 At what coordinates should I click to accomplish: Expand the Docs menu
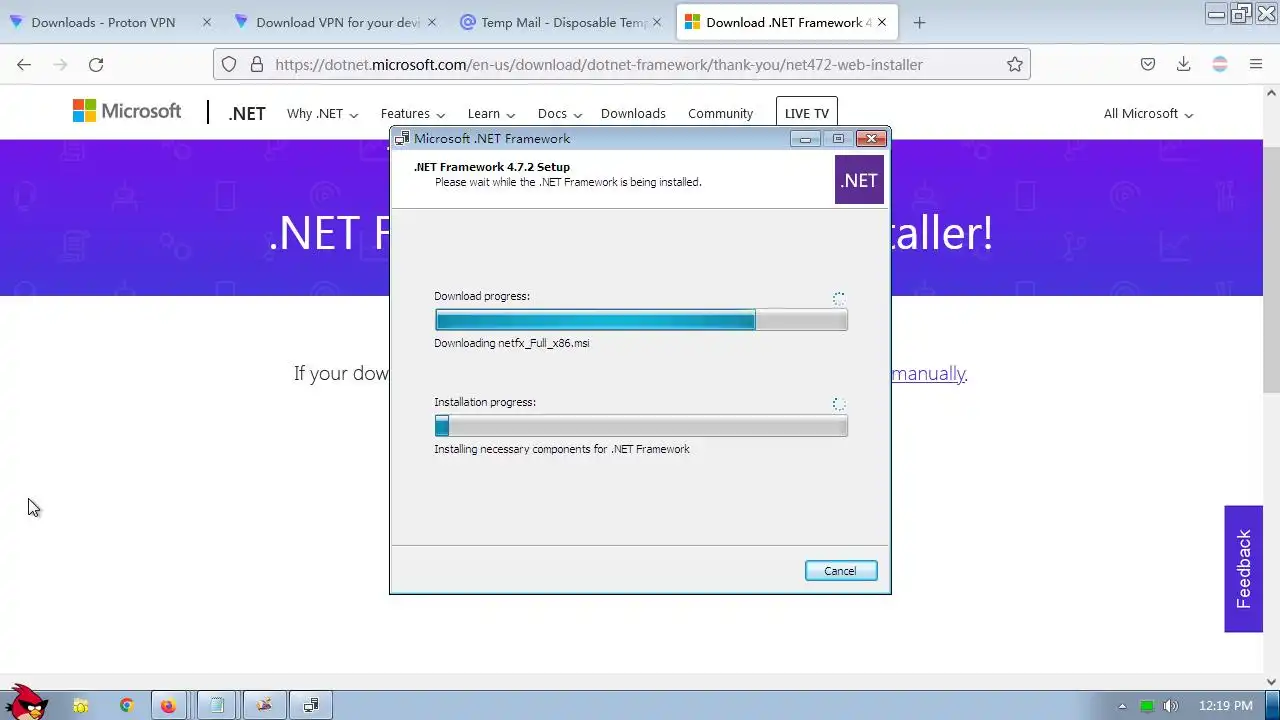coord(559,113)
